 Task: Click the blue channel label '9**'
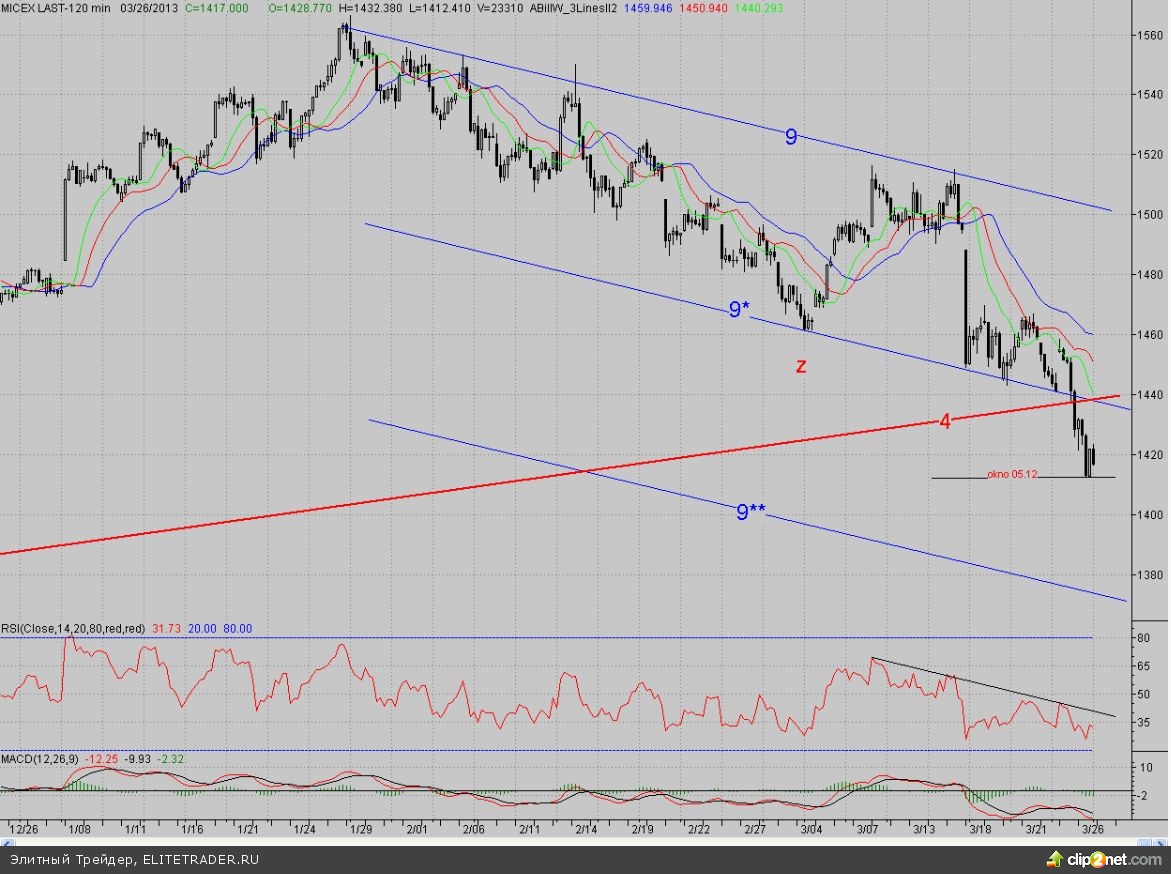(x=750, y=513)
